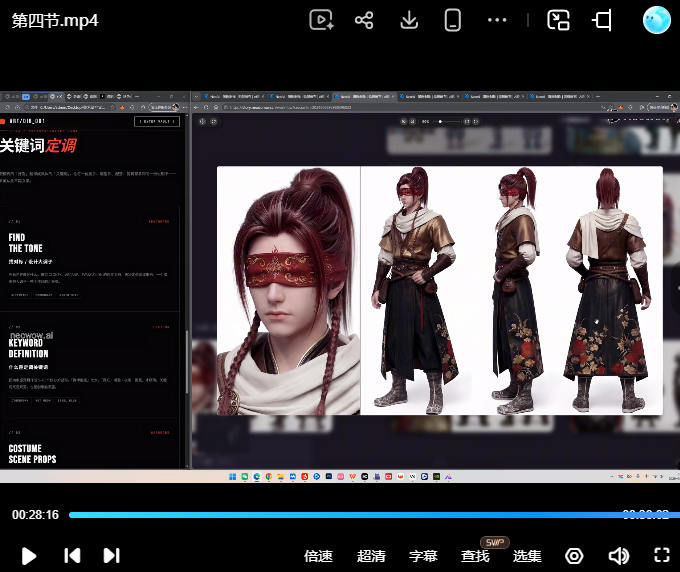Open the AI video assistant icon

click(321, 20)
